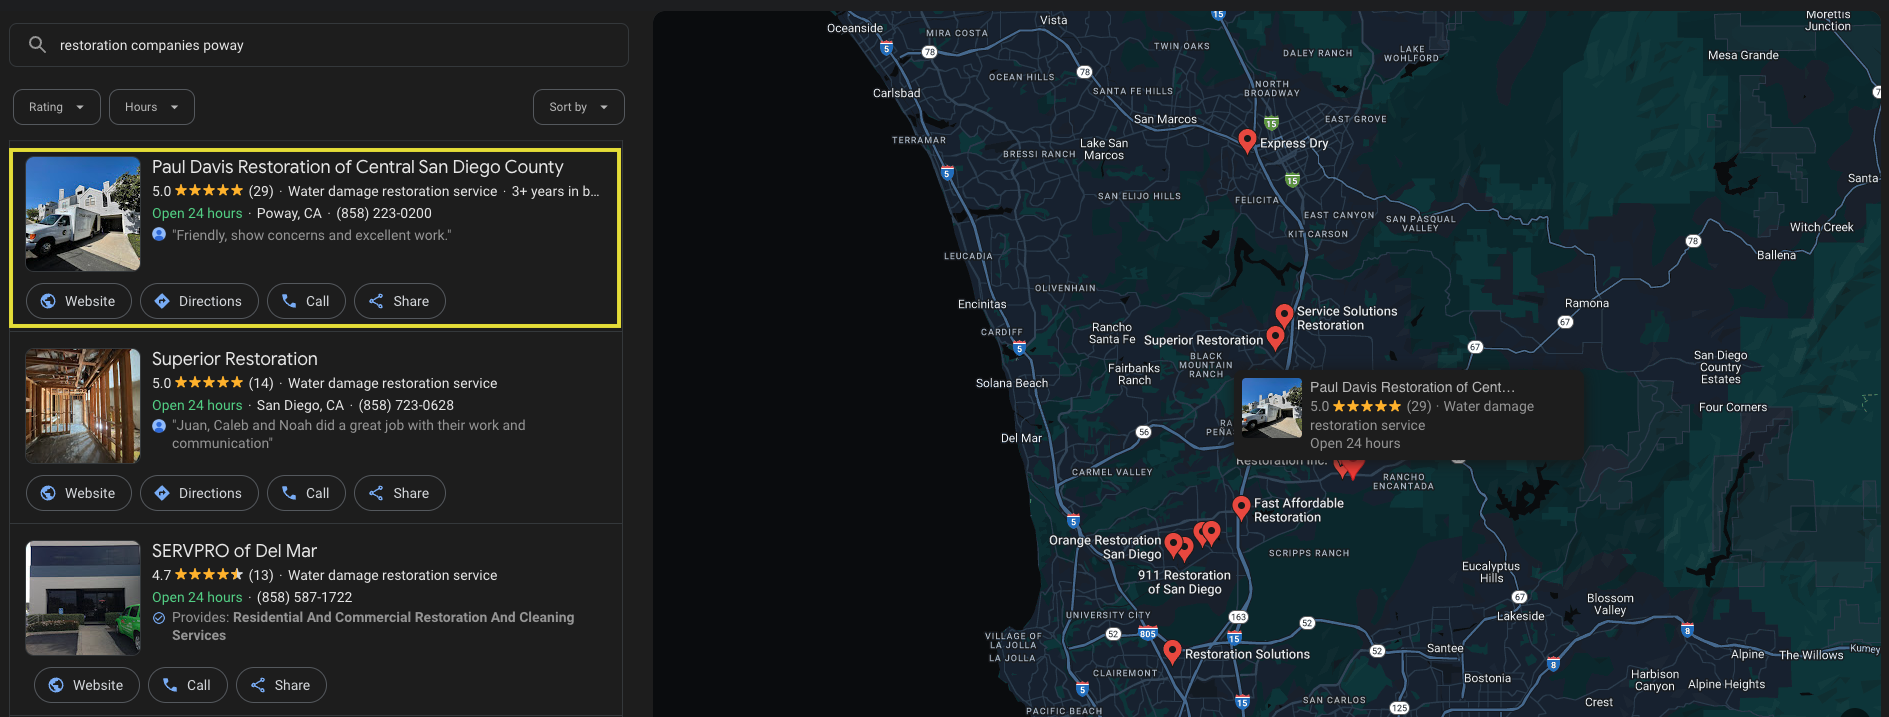1889x717 pixels.
Task: Click the Superior Restoration photo thumbnail
Action: [x=83, y=406]
